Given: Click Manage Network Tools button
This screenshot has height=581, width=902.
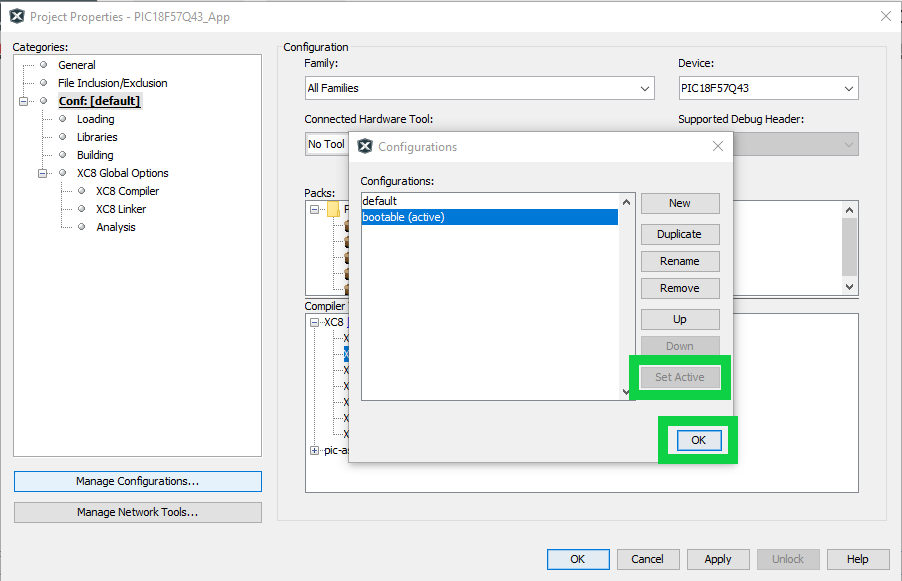Looking at the screenshot, I should pyautogui.click(x=138, y=512).
